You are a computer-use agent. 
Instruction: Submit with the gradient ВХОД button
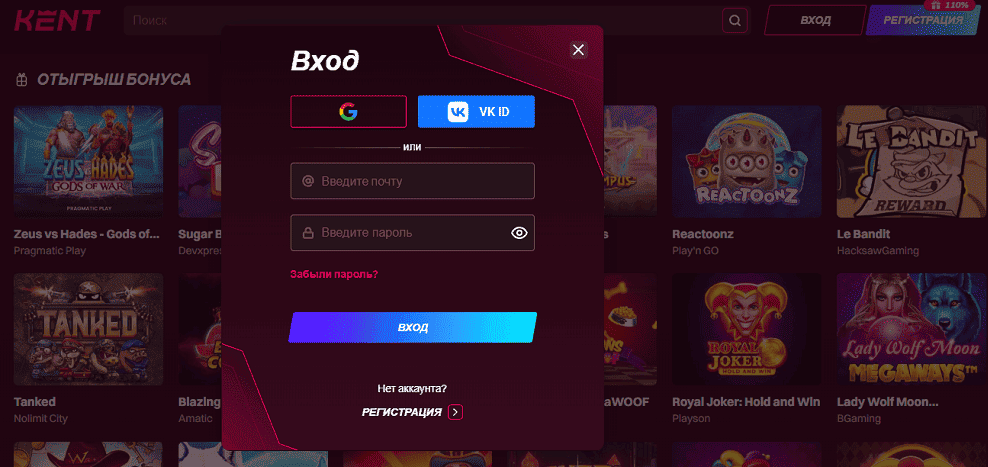tap(413, 328)
